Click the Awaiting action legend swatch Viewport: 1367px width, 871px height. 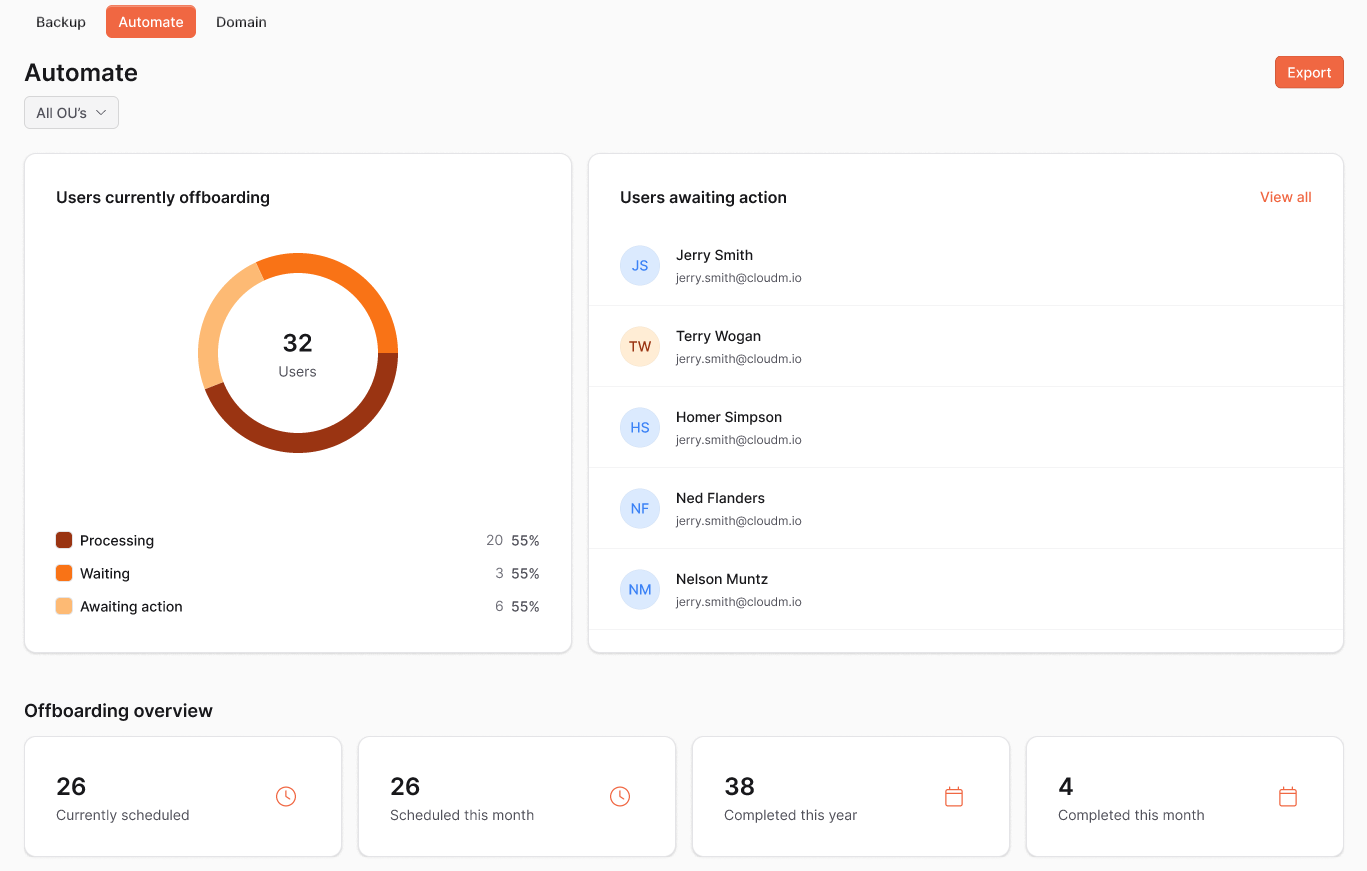click(x=64, y=607)
